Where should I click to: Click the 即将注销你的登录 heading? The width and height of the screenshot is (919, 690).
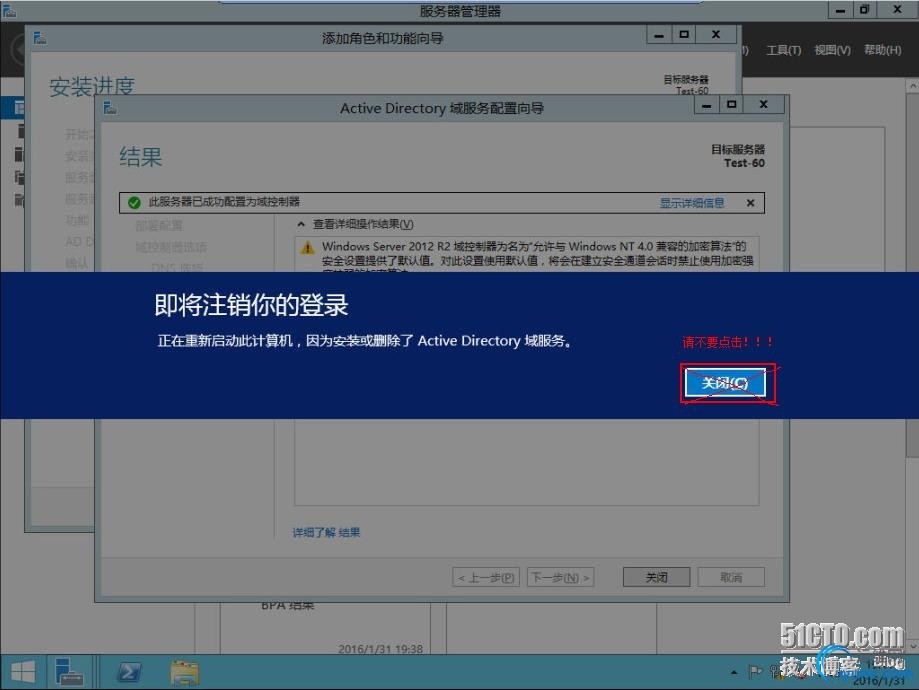click(251, 305)
